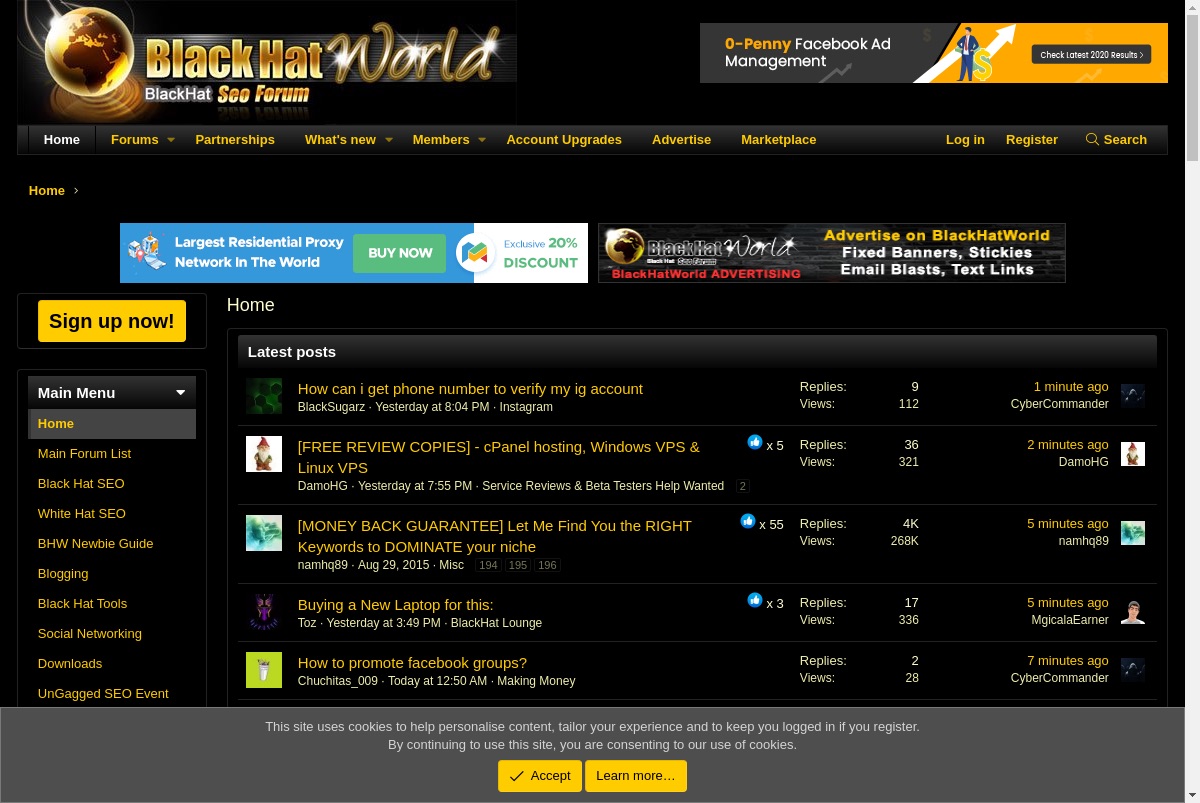The width and height of the screenshot is (1200, 803).
Task: Go to Partnerships page
Action: click(235, 140)
